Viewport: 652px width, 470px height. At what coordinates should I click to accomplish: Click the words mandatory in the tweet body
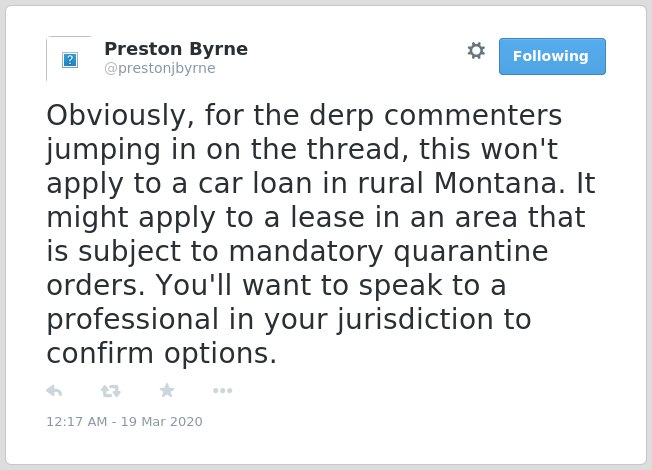306,252
